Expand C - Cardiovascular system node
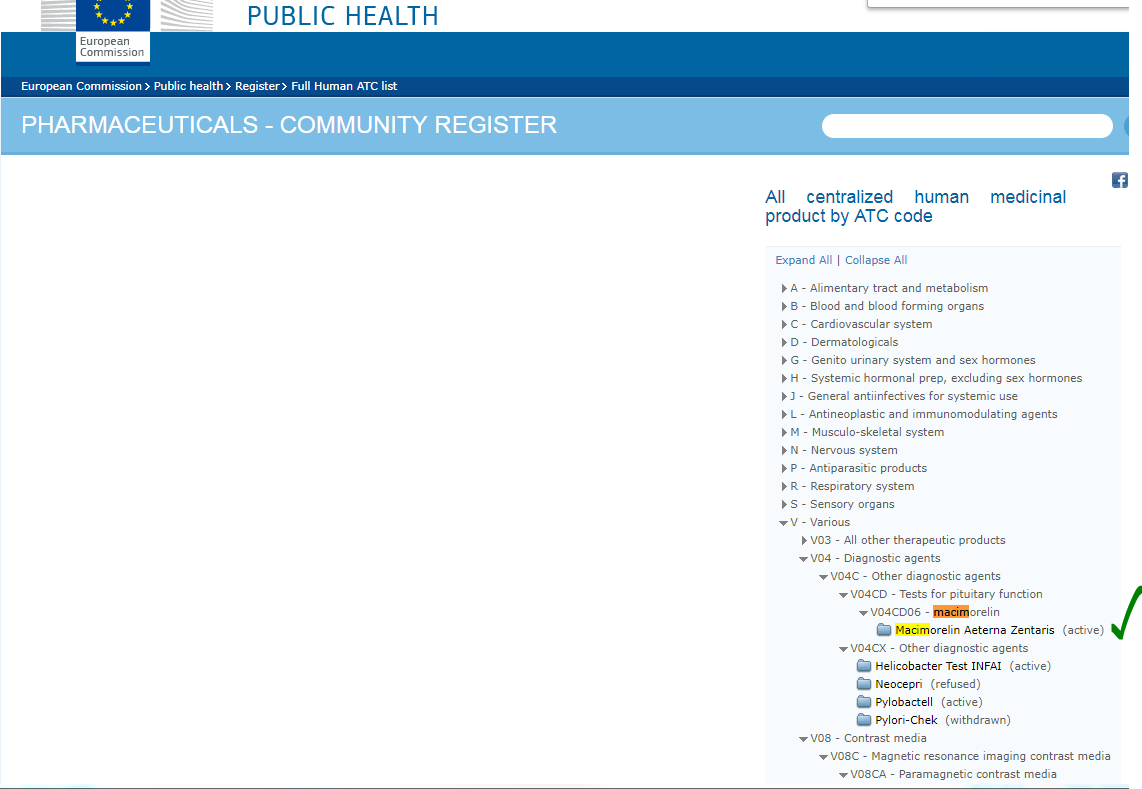Screen dimensions: 1142x789 coord(784,324)
